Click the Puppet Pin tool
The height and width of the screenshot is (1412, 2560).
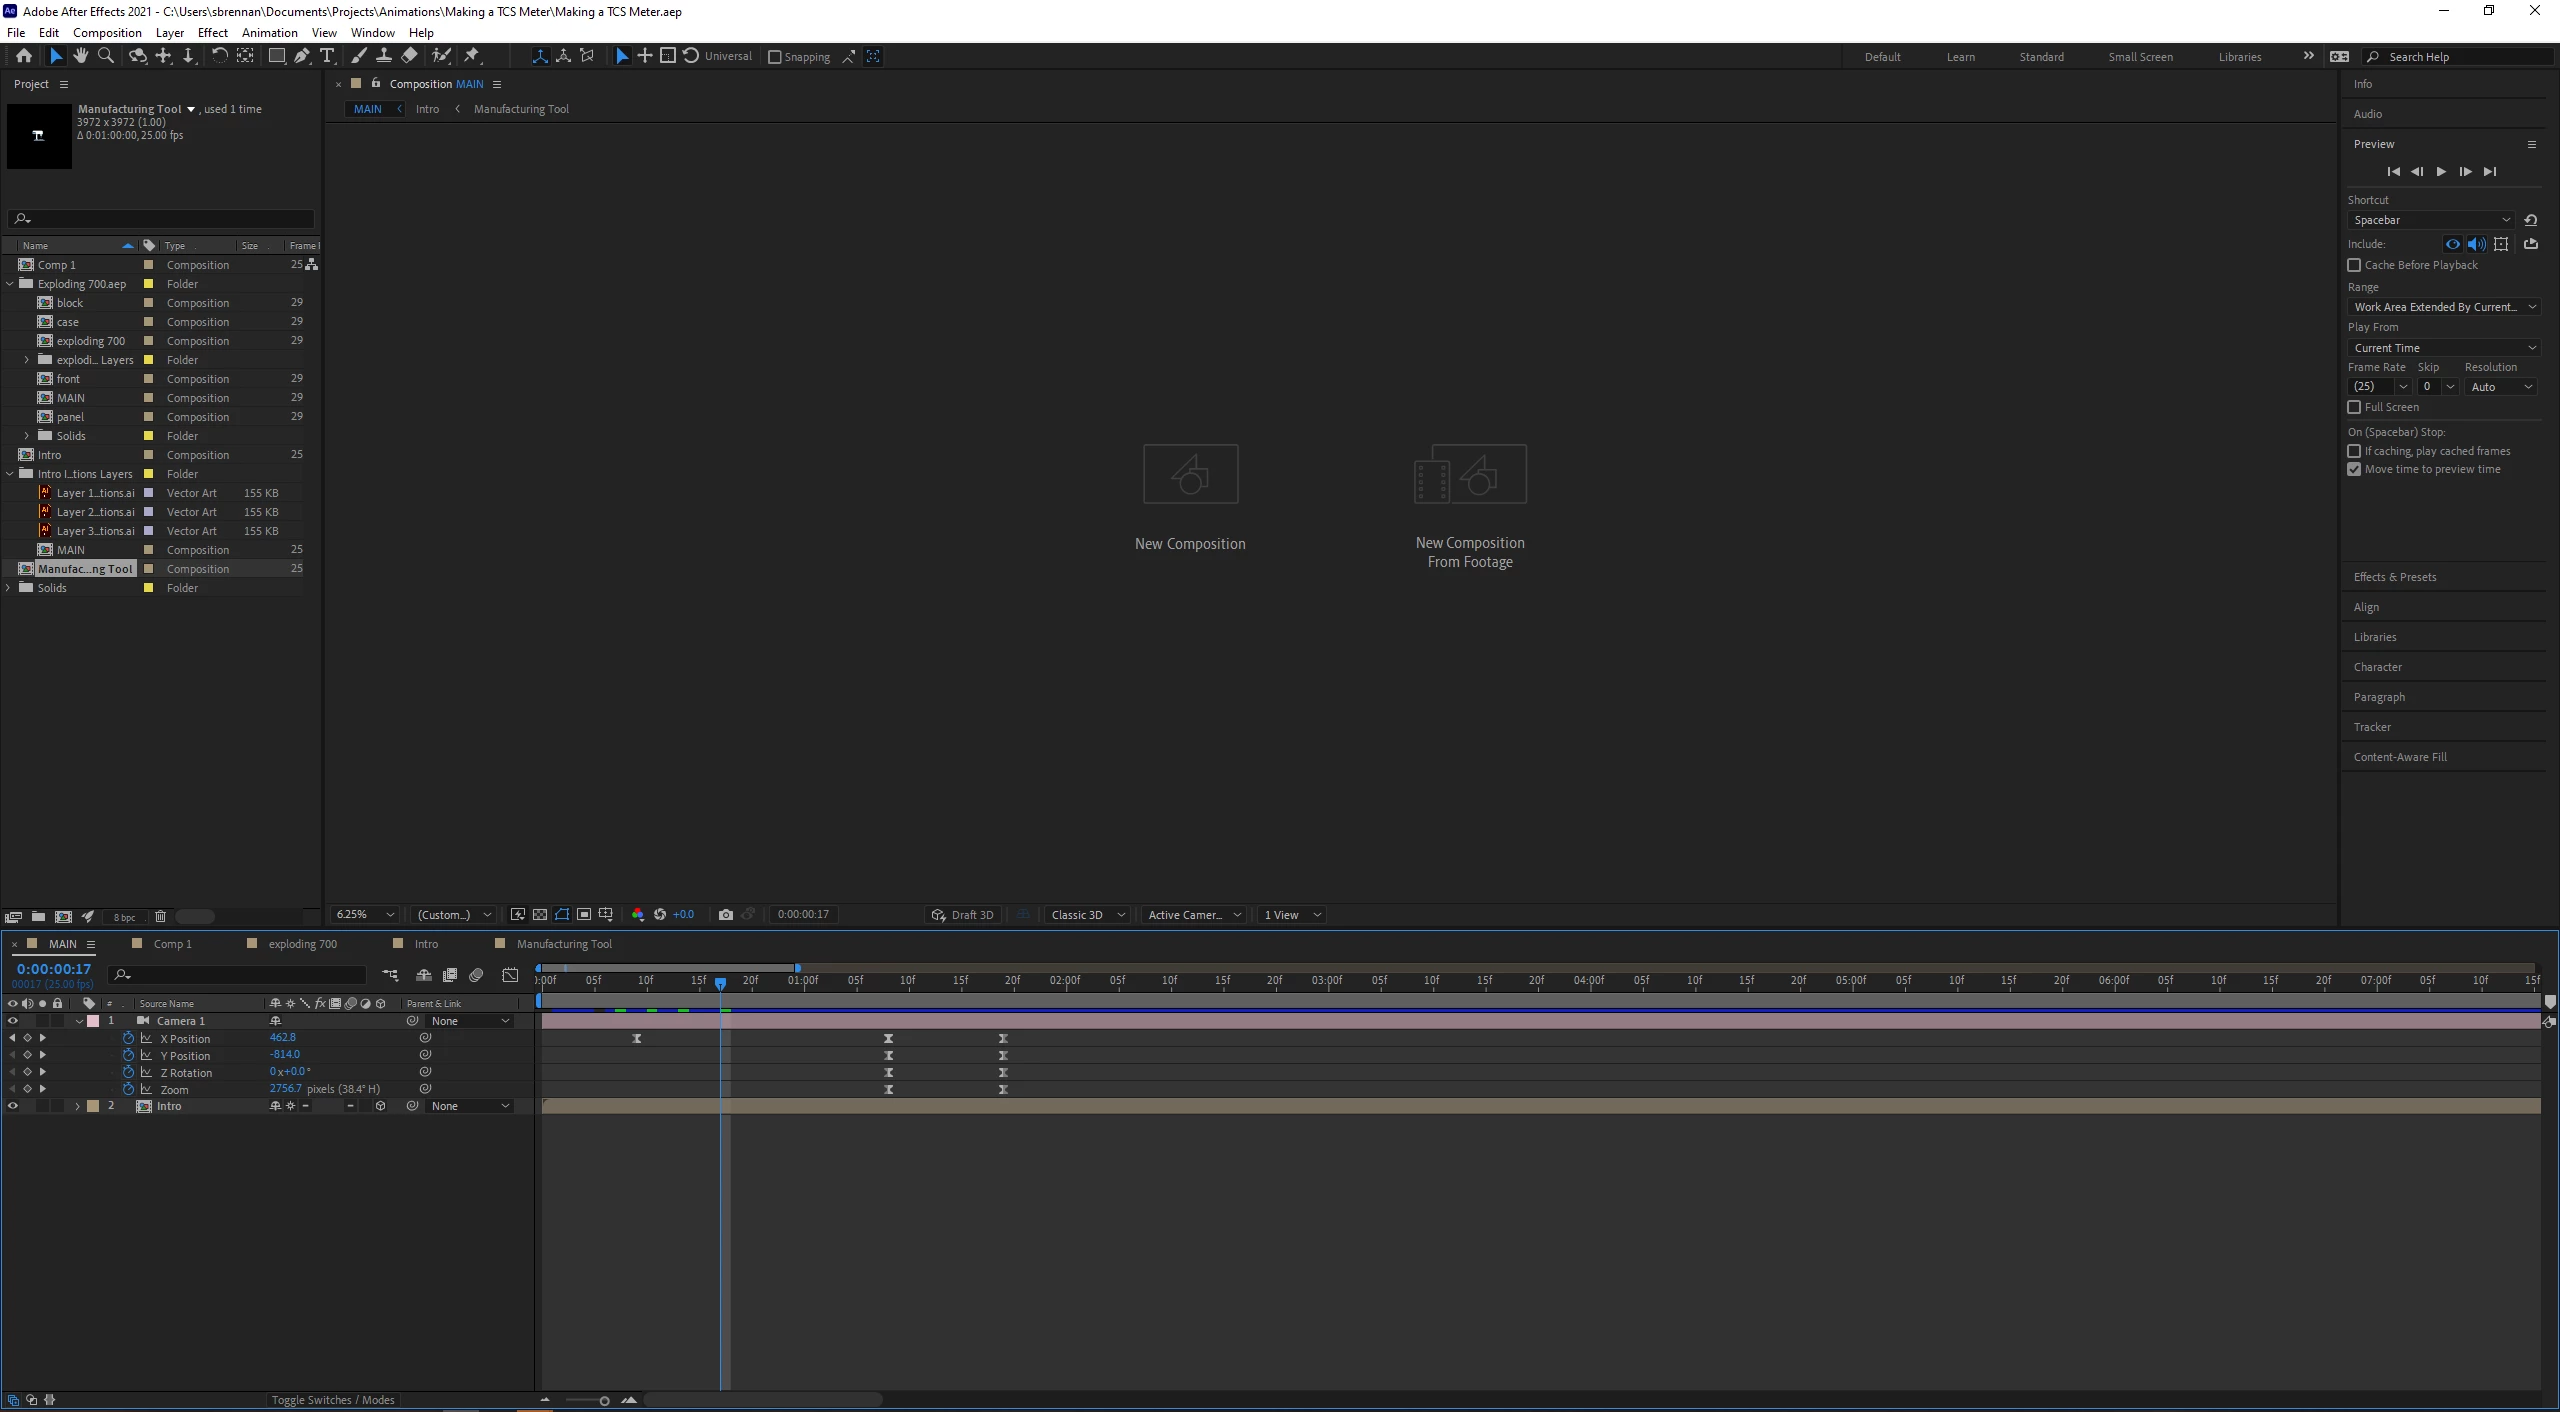tap(472, 56)
